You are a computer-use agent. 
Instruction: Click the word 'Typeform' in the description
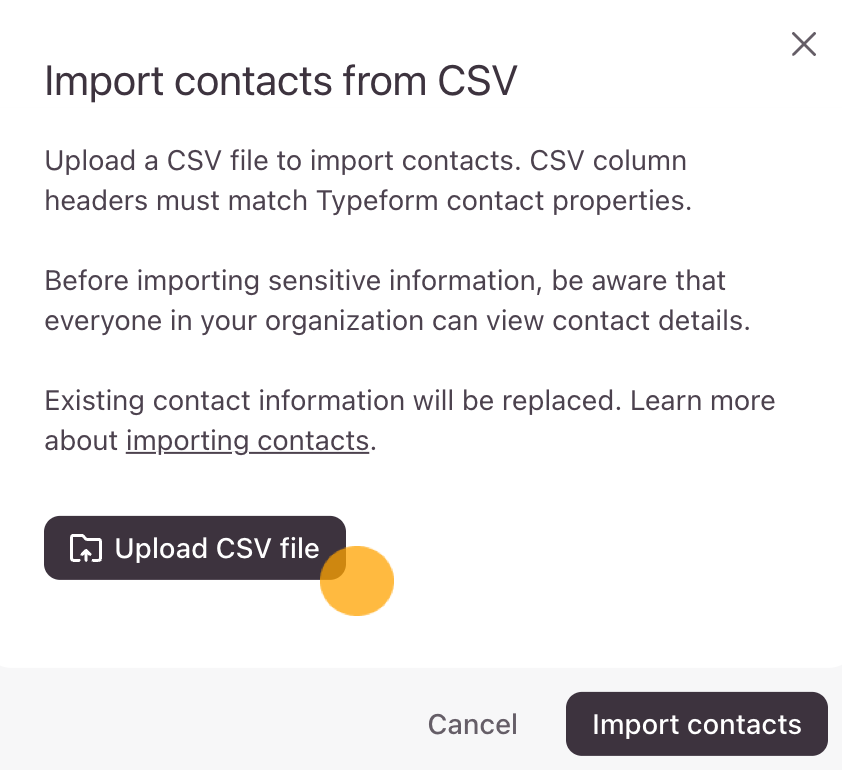tap(377, 200)
